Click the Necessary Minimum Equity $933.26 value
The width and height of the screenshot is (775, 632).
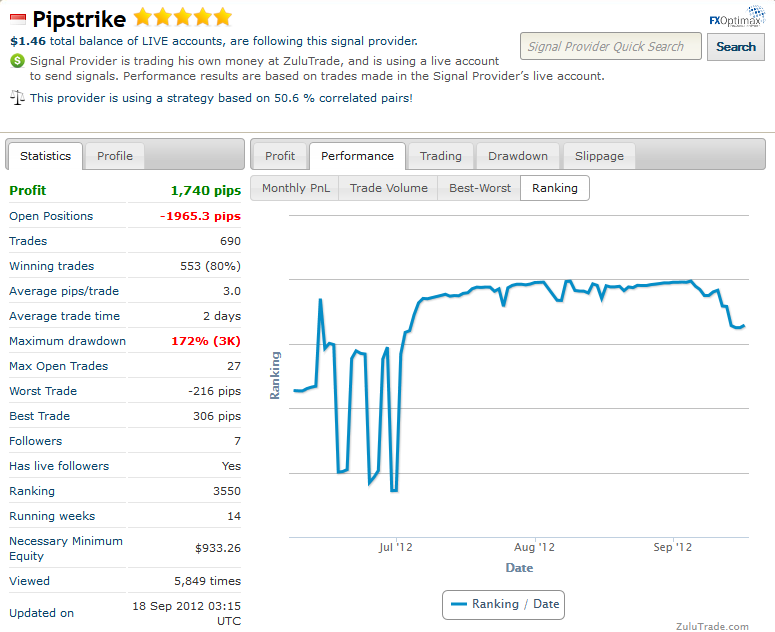pyautogui.click(x=218, y=548)
